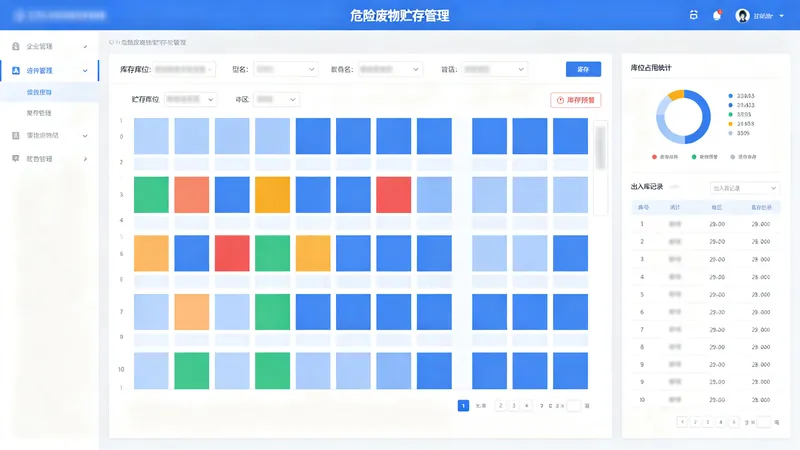Go to page 2 of the records table pagination
The width and height of the screenshot is (800, 450).
coord(695,422)
